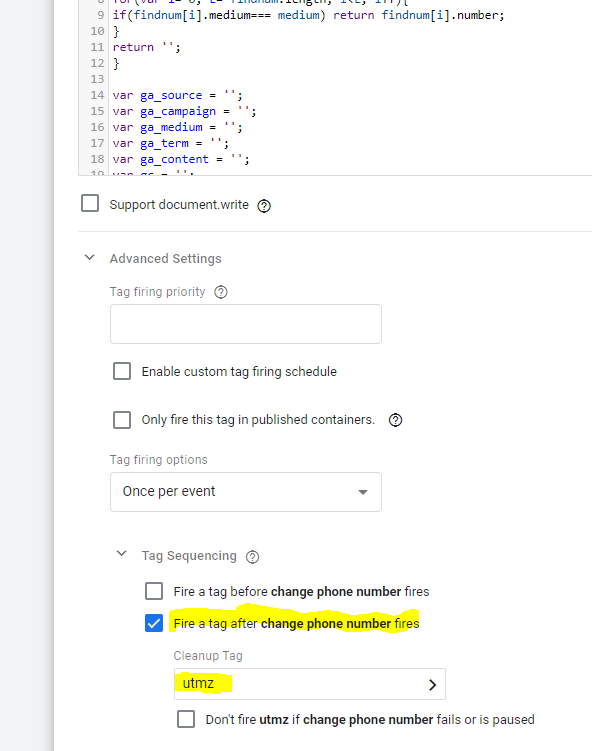The height and width of the screenshot is (751, 592).
Task: Check Don't fire utmz if tag fails
Action: [186, 719]
